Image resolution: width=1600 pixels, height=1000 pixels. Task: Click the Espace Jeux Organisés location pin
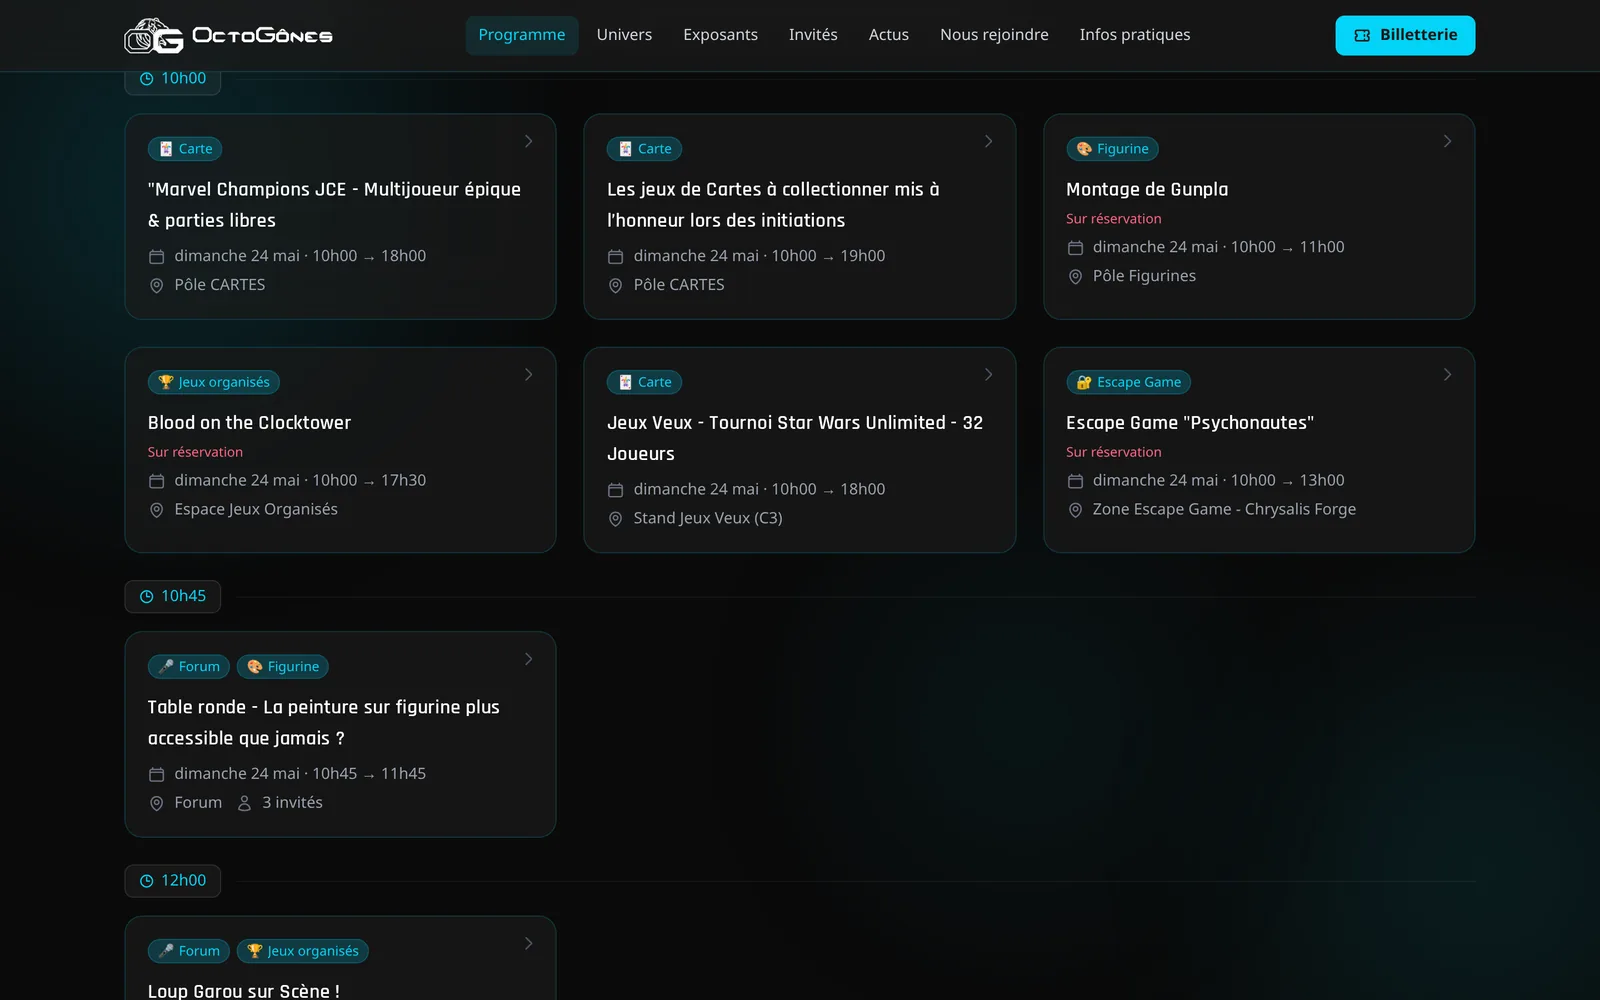pyautogui.click(x=156, y=510)
